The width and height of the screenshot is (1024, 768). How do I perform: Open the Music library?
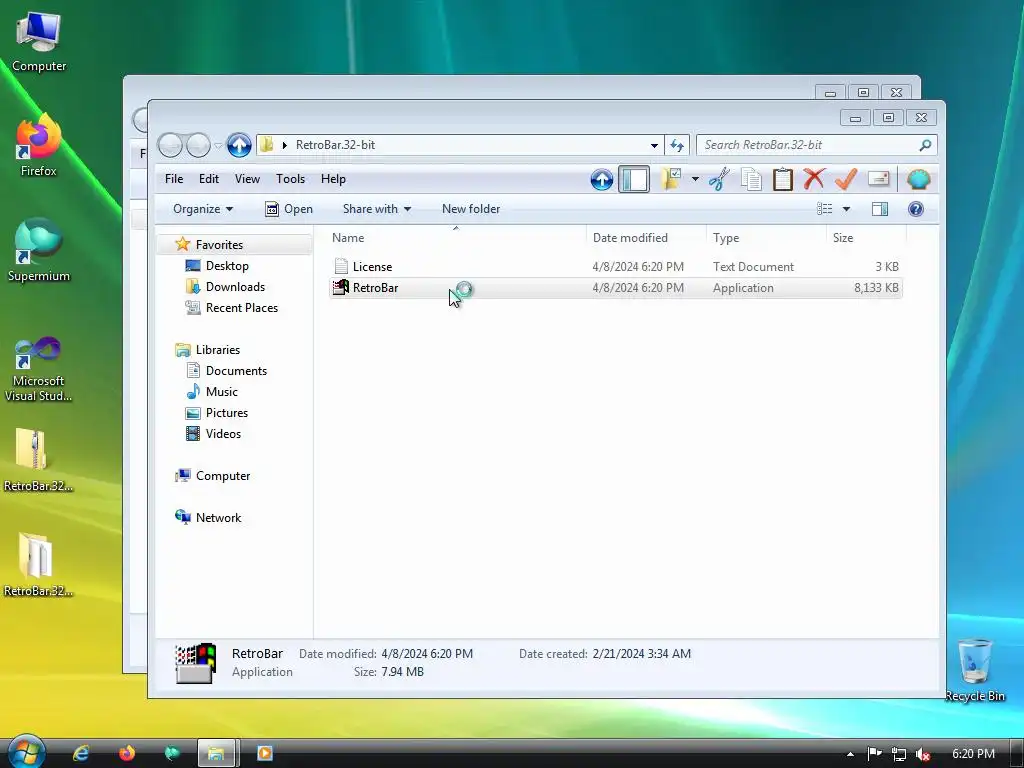221,392
